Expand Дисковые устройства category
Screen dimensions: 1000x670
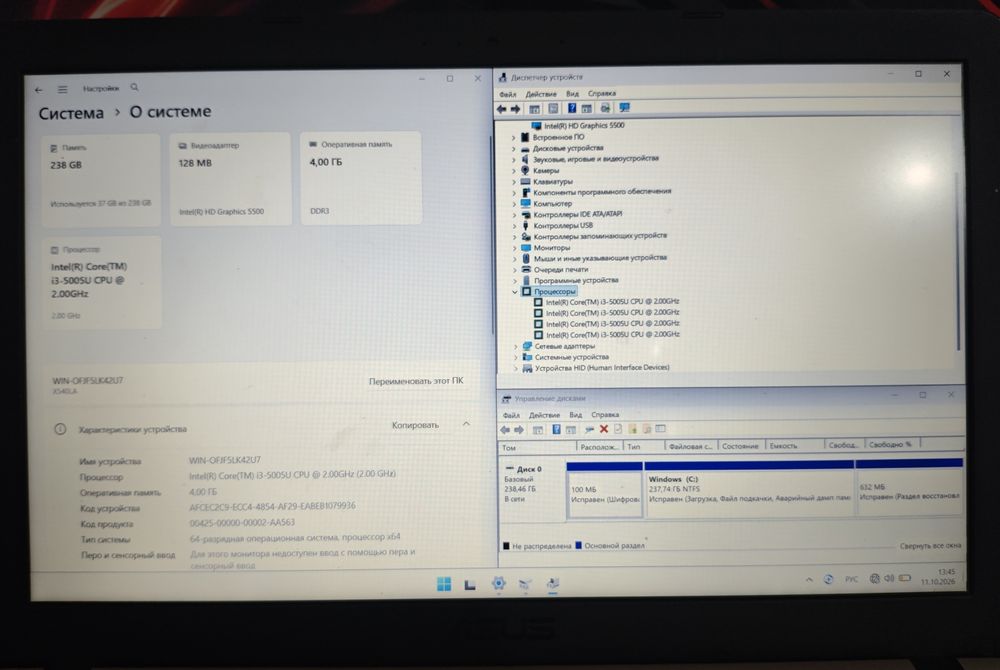[x=513, y=148]
